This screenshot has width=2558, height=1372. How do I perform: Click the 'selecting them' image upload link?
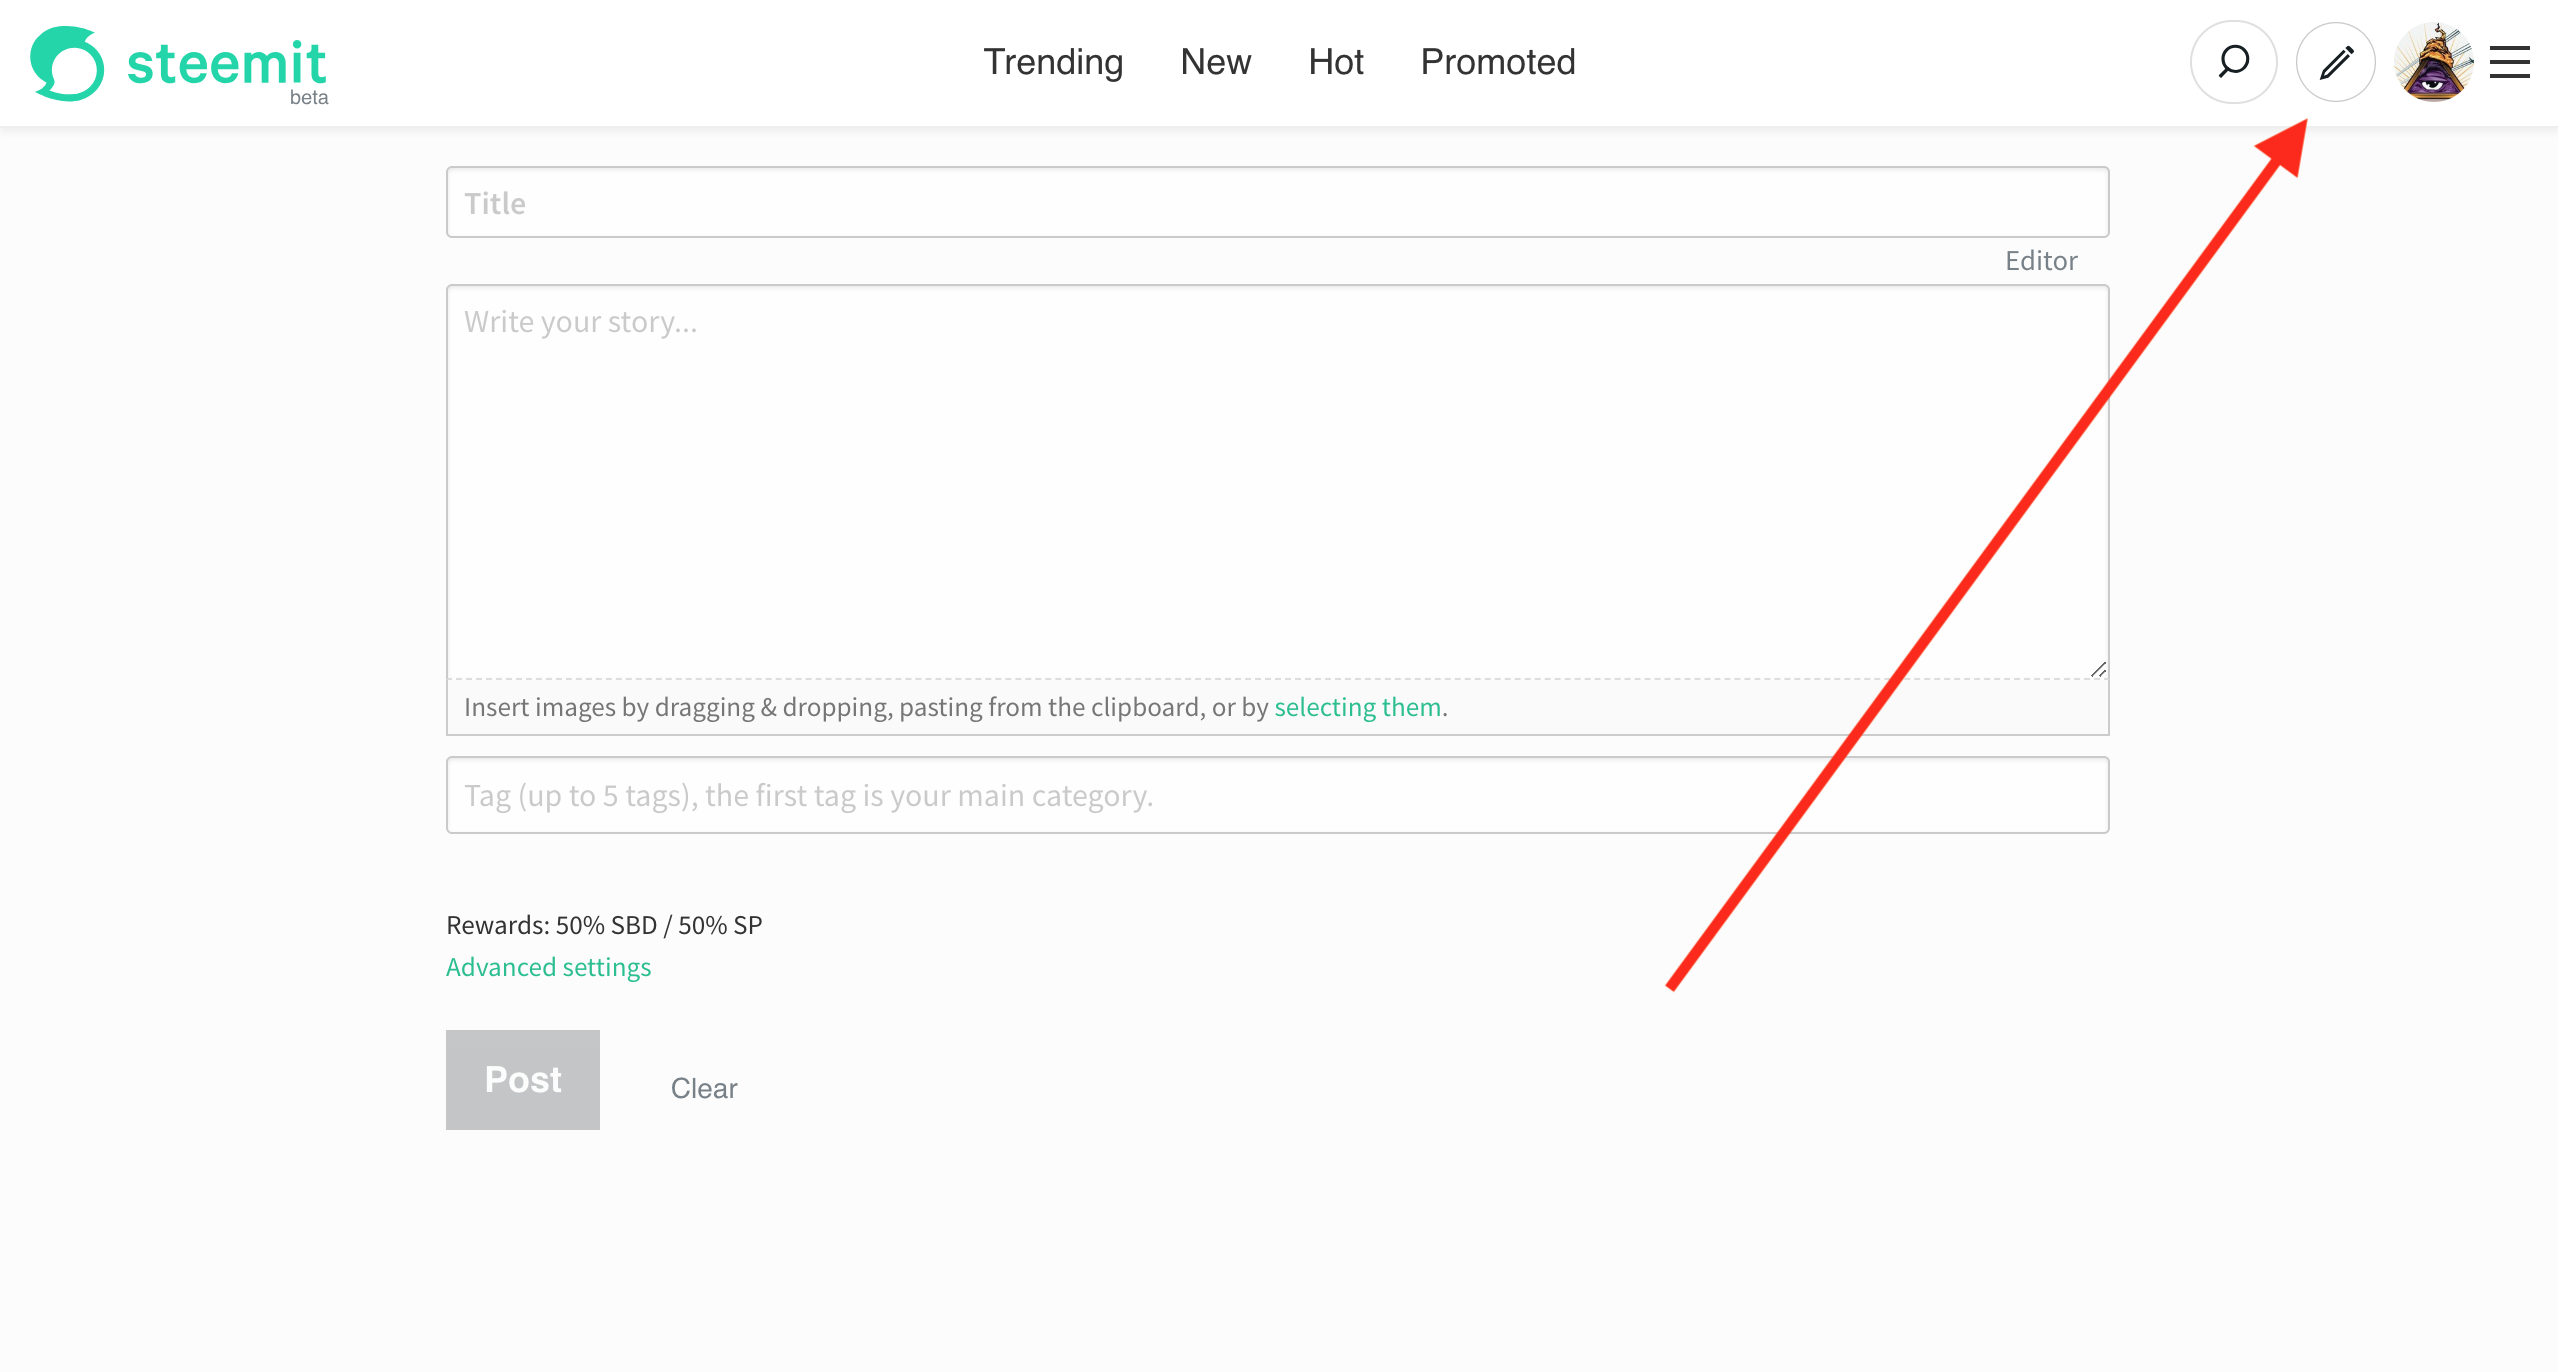(x=1357, y=707)
